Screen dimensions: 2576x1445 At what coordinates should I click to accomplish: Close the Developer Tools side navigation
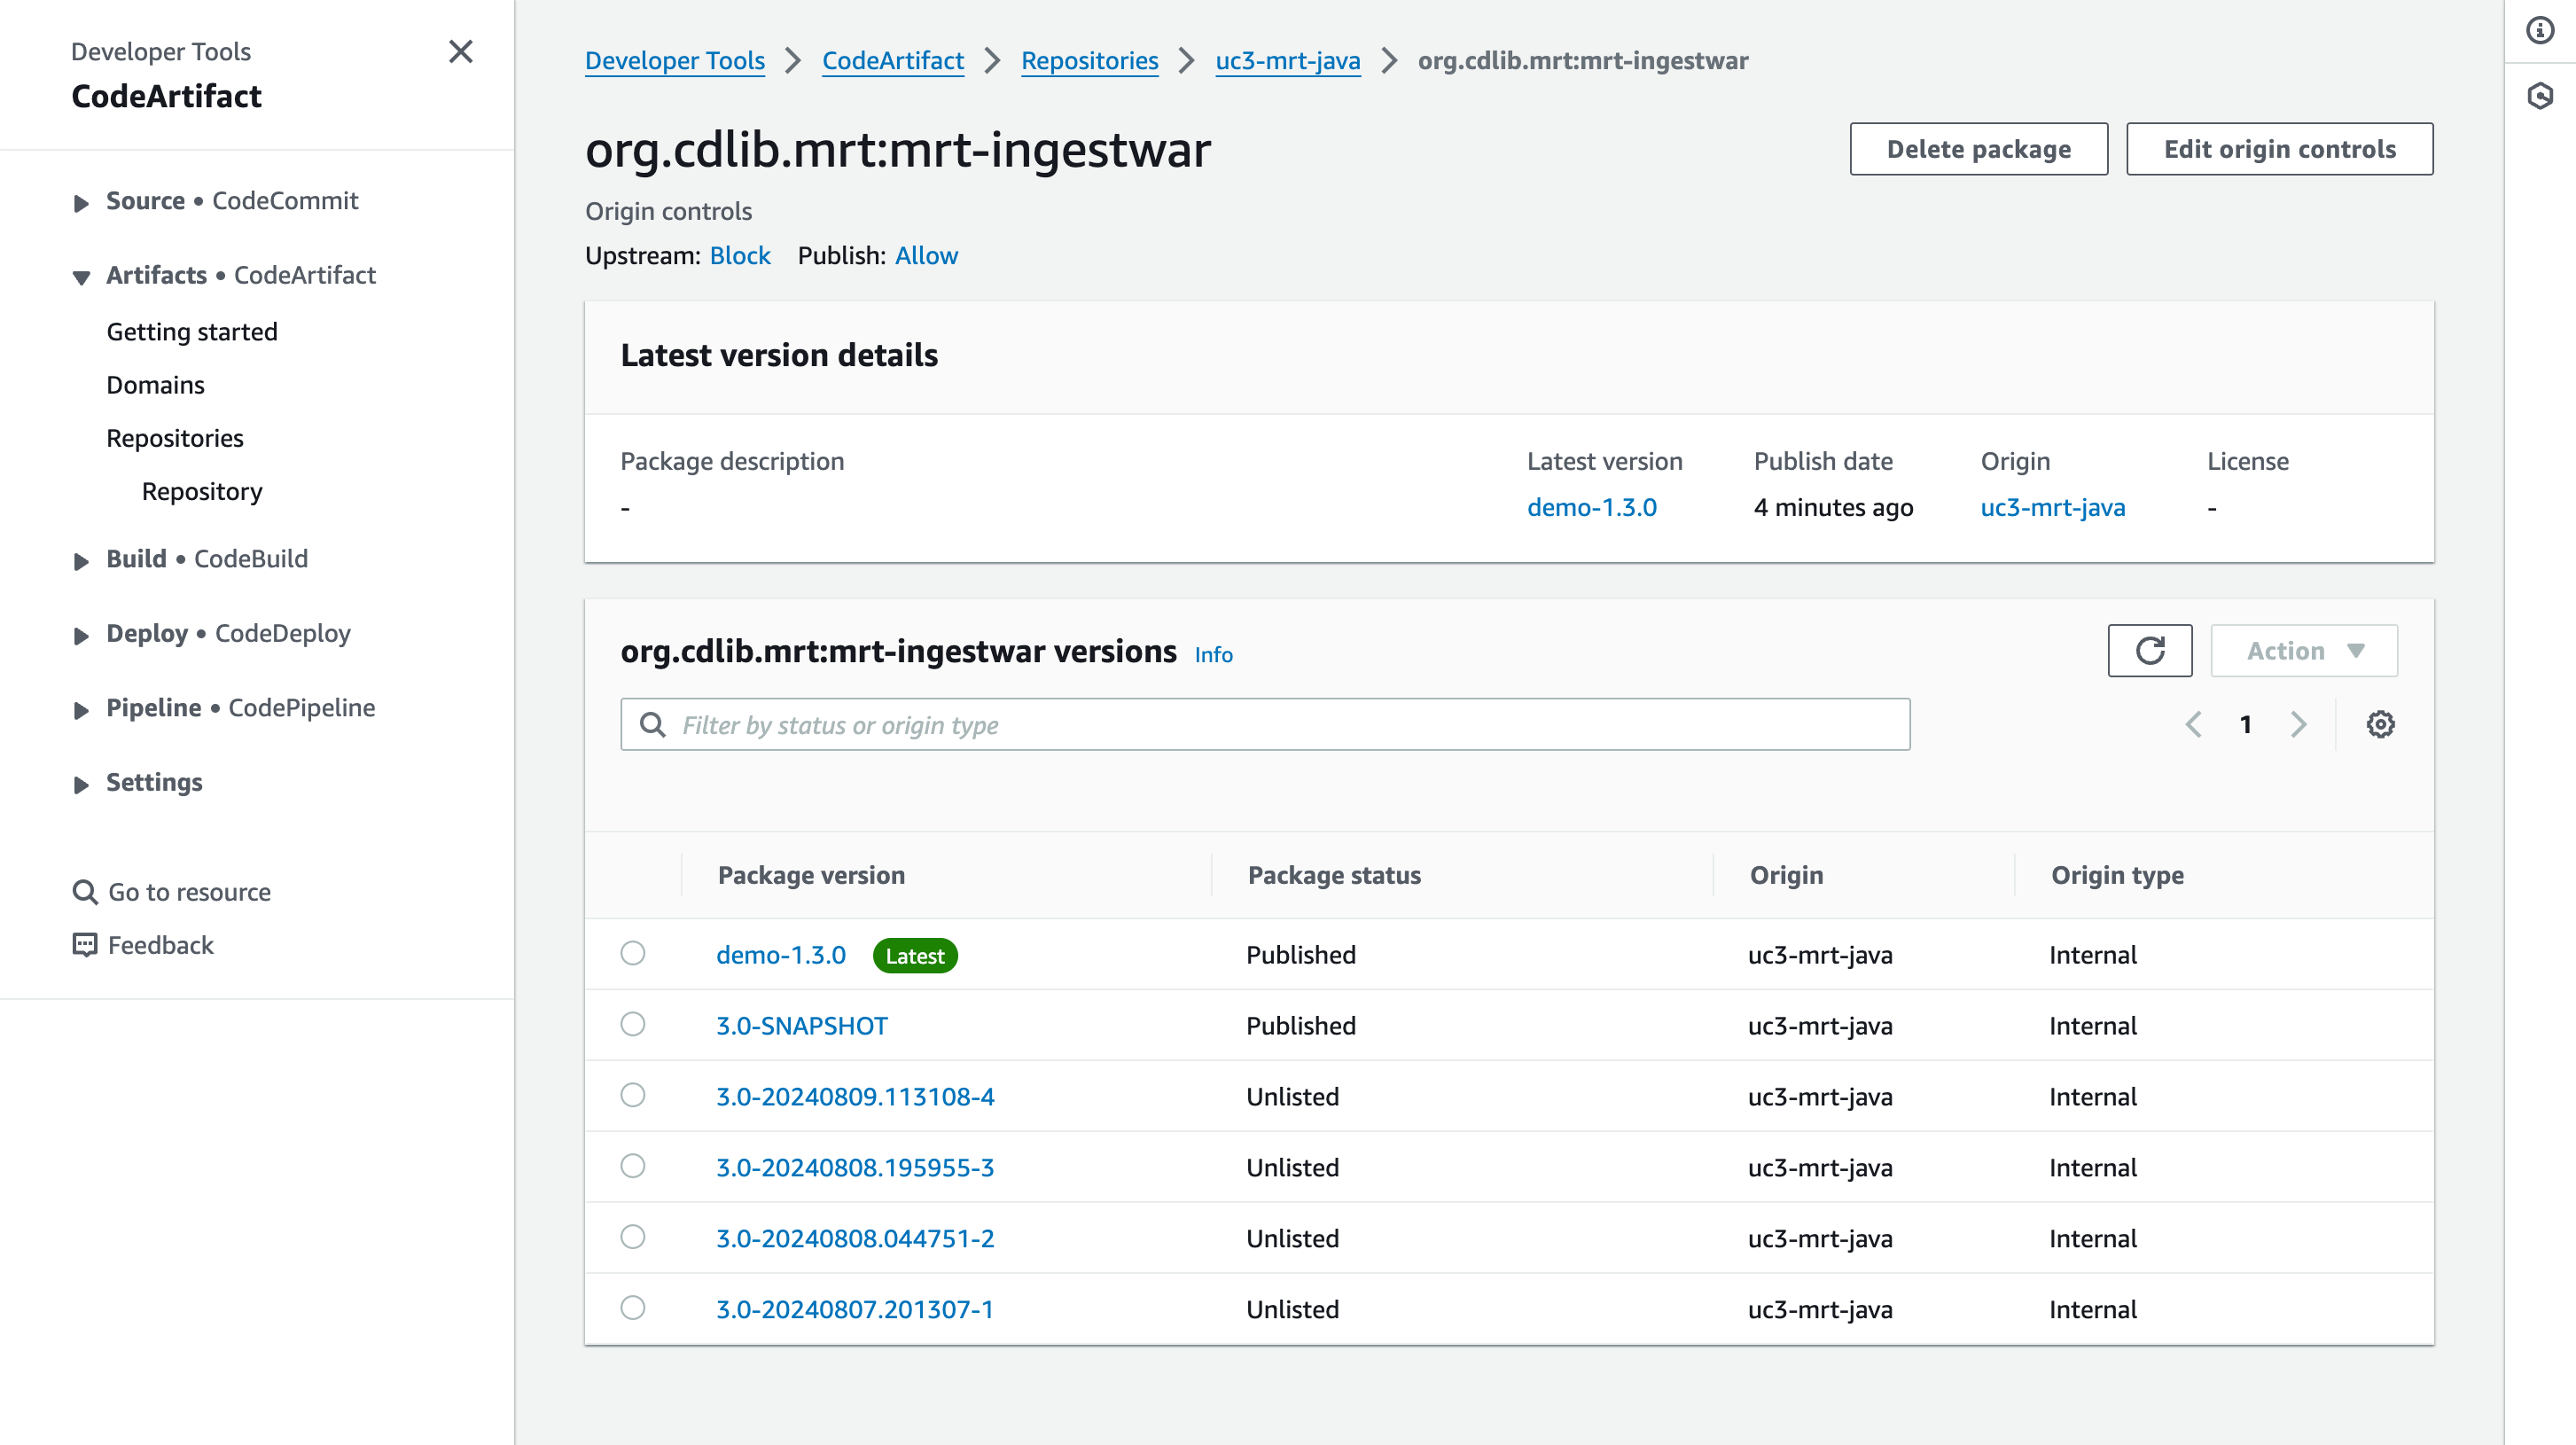(x=461, y=51)
